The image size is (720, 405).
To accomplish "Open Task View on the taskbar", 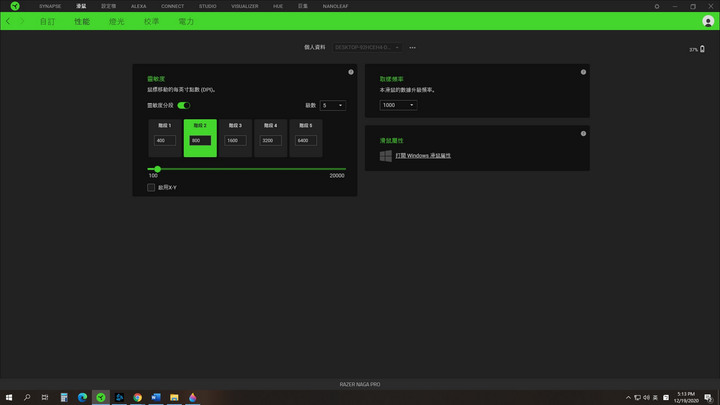I will click(45, 397).
